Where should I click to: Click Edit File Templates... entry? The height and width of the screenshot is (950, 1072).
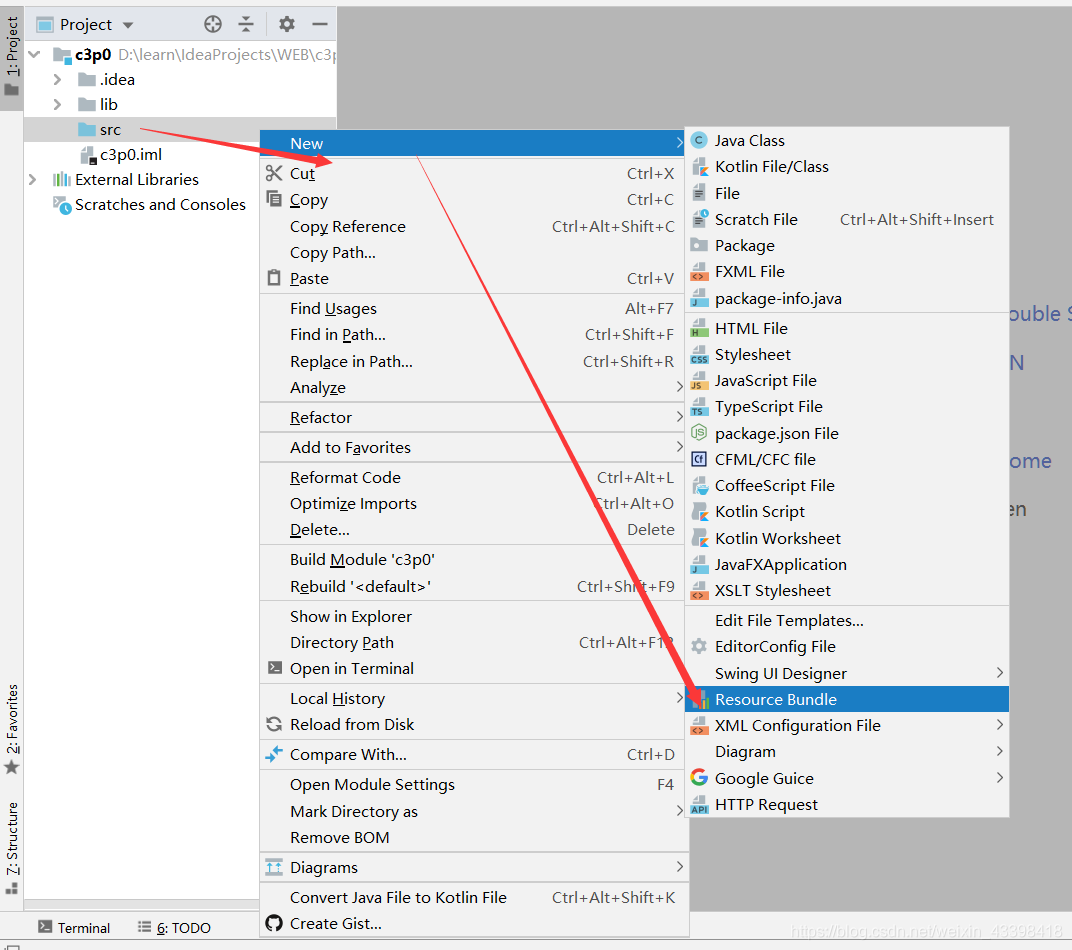pos(846,621)
